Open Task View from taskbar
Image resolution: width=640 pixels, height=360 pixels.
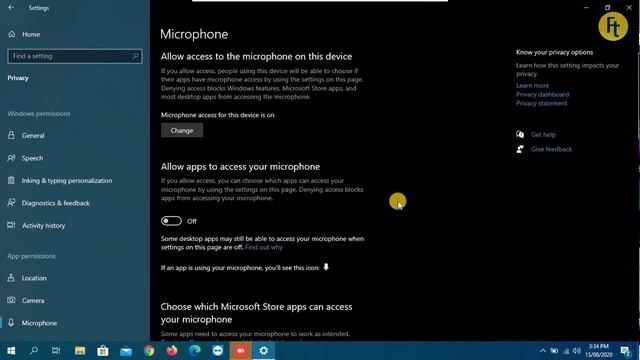tap(56, 351)
